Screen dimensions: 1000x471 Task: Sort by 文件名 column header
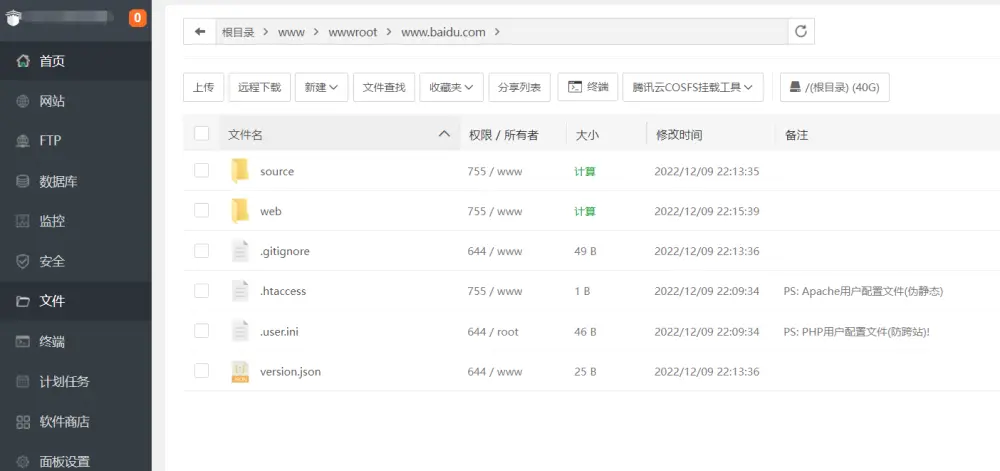(246, 134)
